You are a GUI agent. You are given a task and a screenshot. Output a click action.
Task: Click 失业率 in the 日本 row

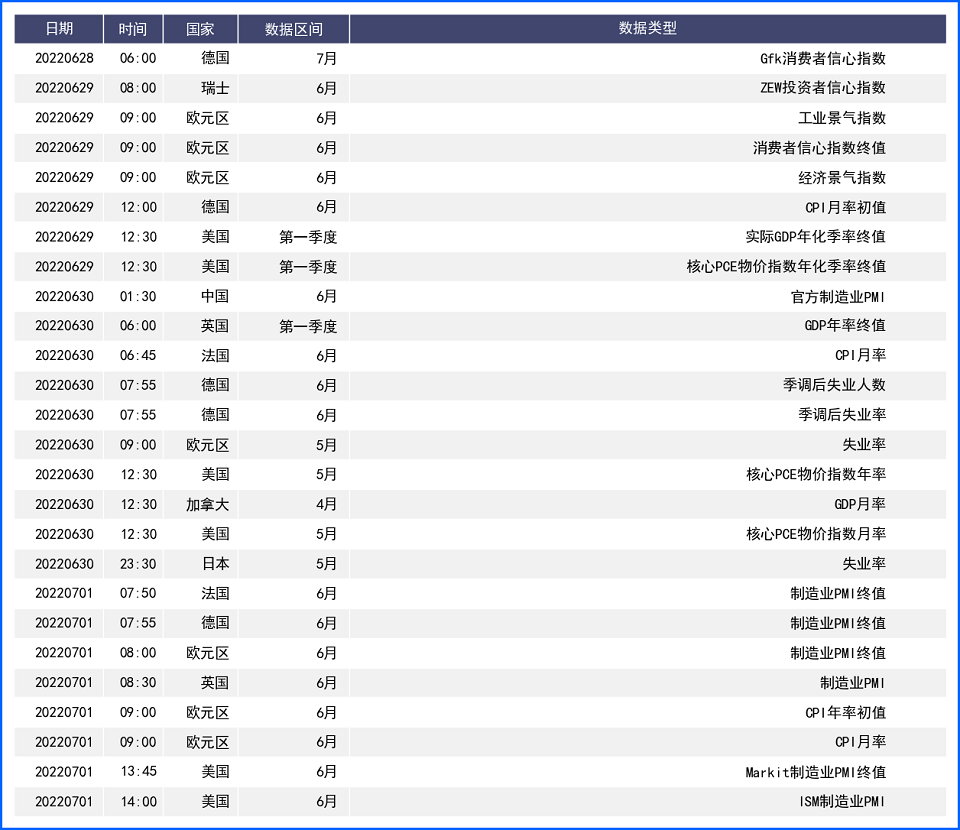(864, 564)
